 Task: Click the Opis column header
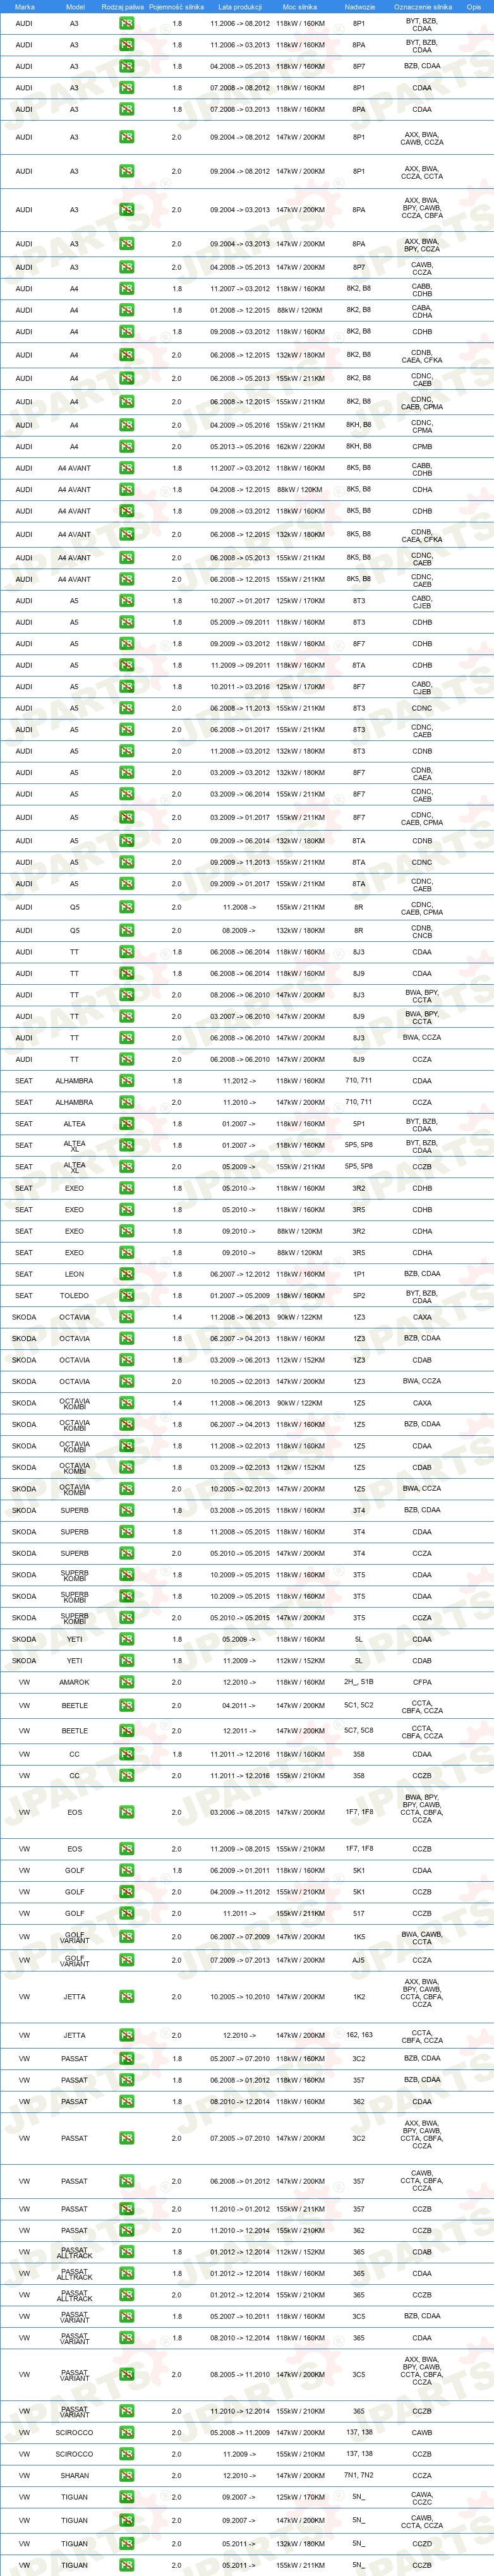pos(474,7)
